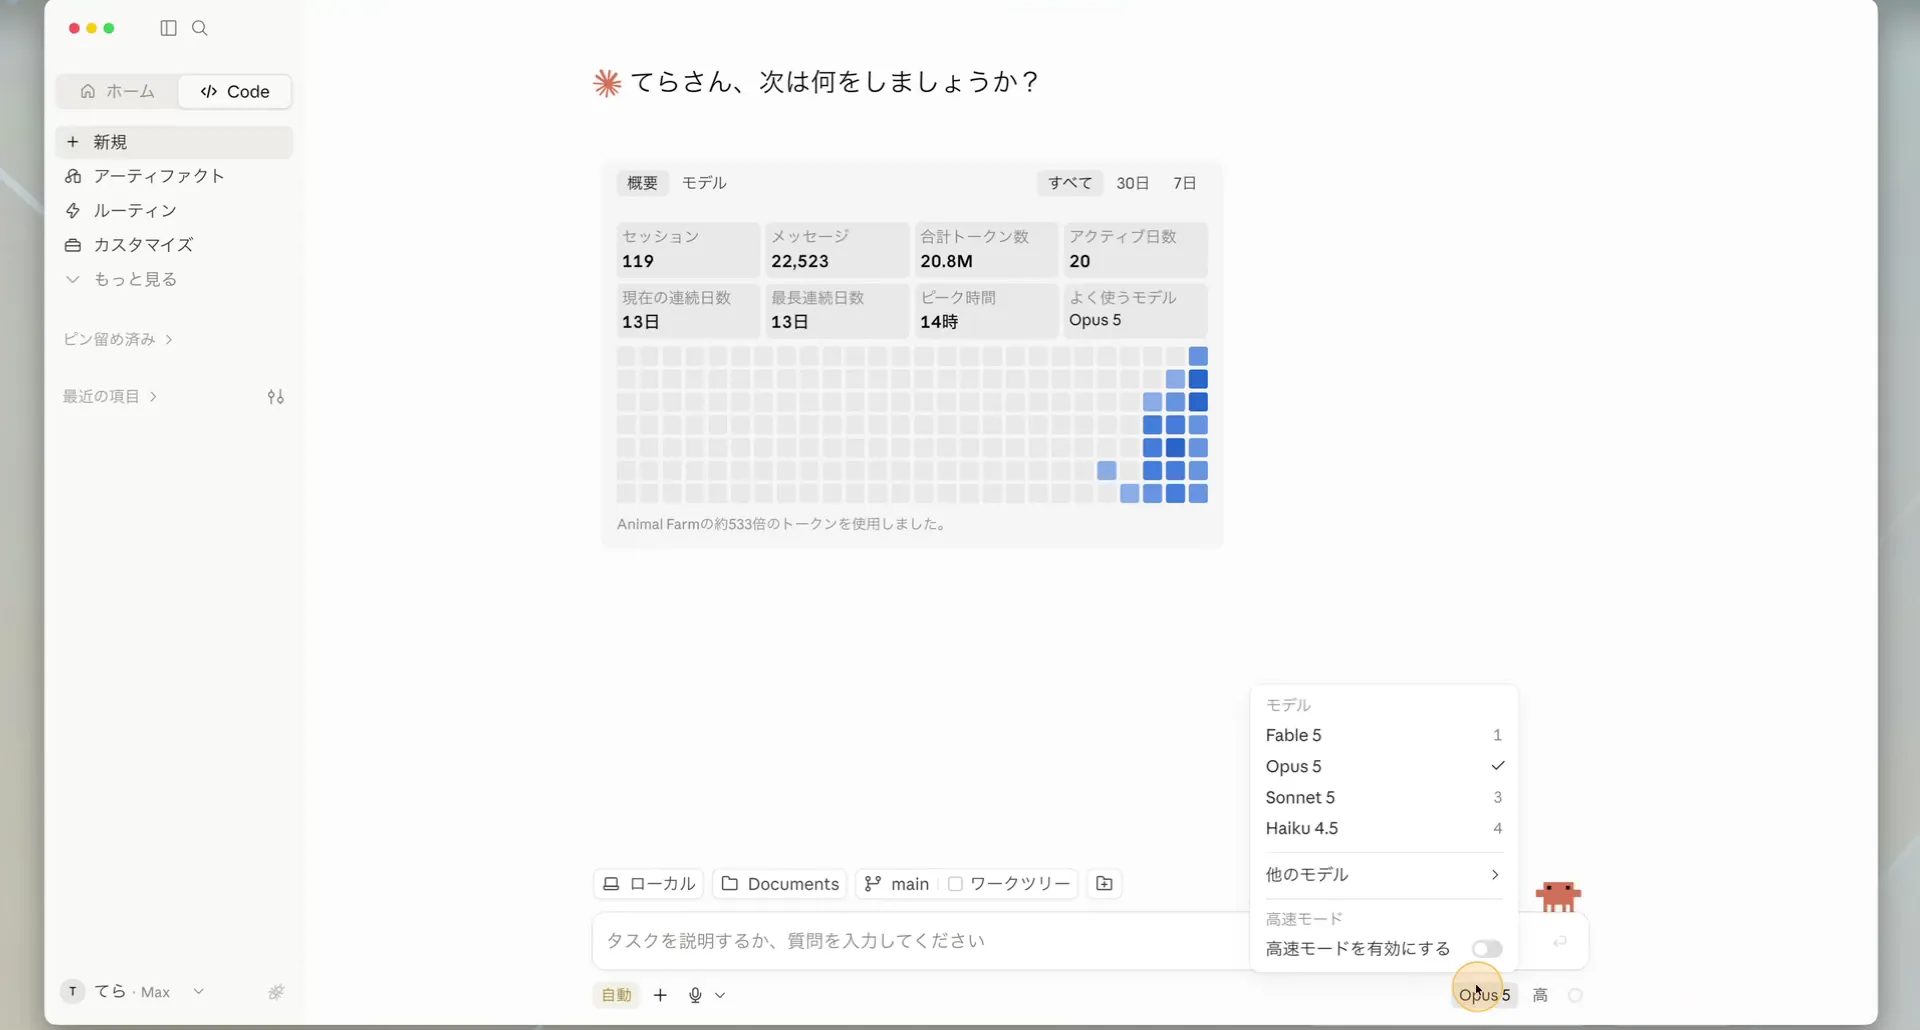The width and height of the screenshot is (1920, 1030).
Task: Click the red pixel creature mascot
Action: click(1558, 896)
